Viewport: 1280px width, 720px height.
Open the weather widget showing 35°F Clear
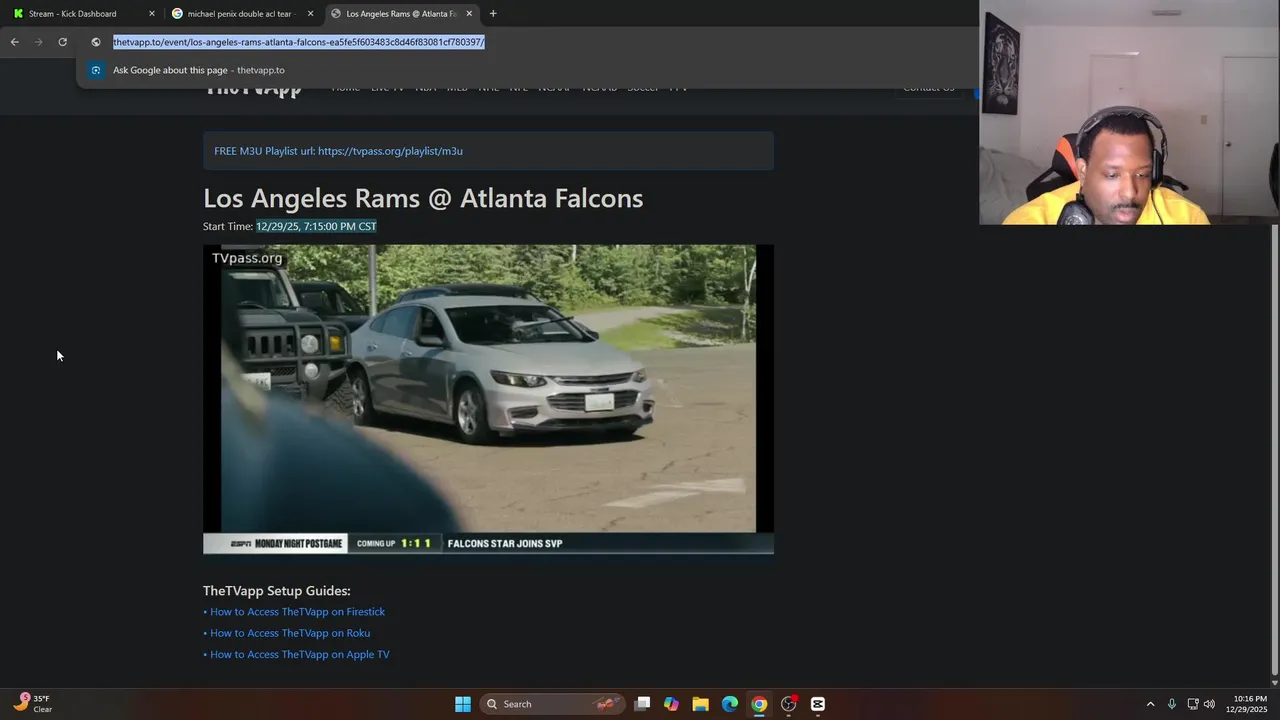pos(33,704)
